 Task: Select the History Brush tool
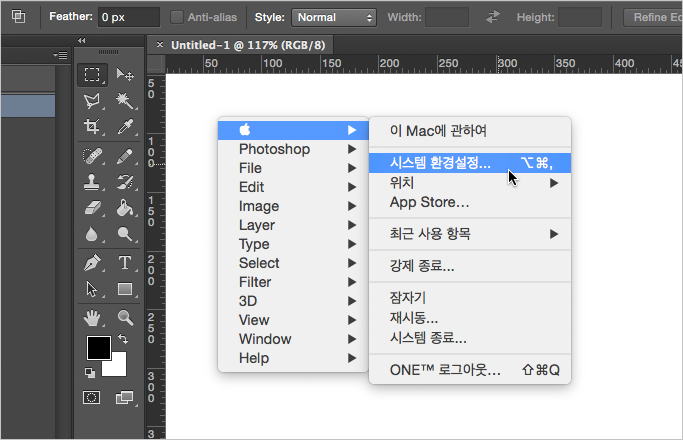pyautogui.click(x=125, y=182)
